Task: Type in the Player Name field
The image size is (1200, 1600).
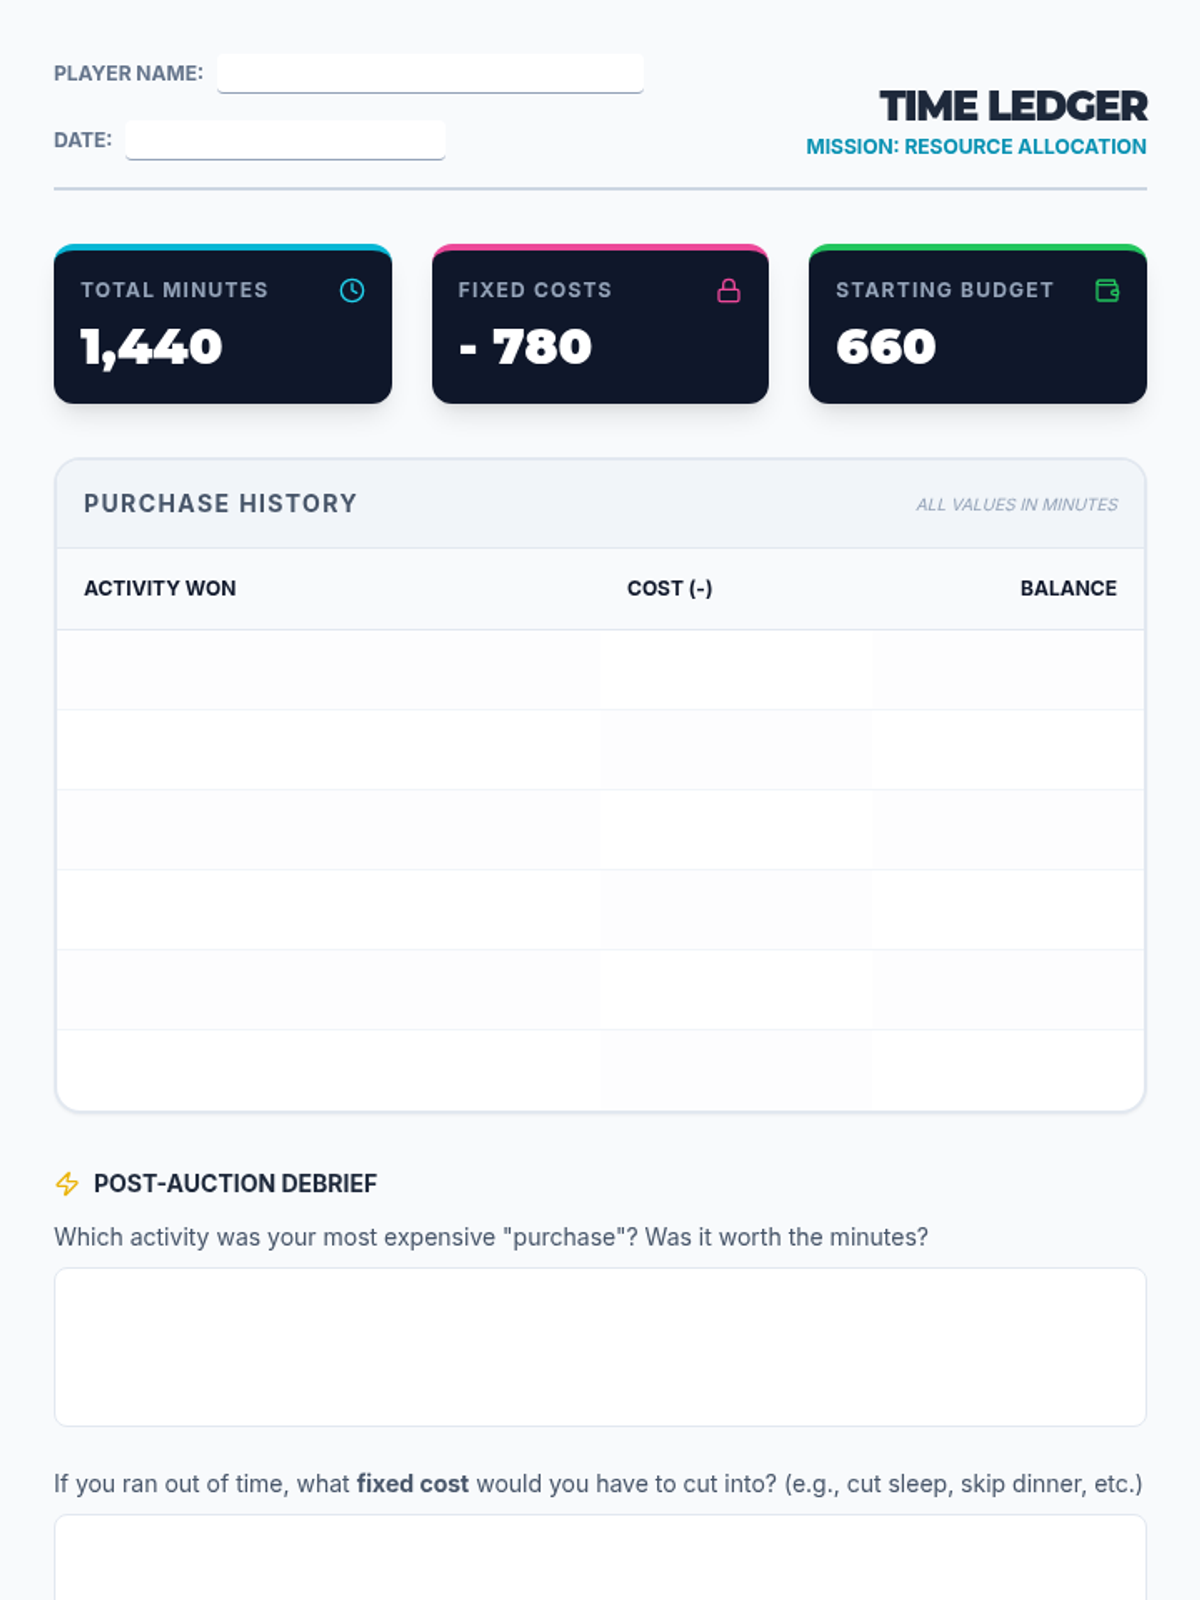Action: [430, 73]
